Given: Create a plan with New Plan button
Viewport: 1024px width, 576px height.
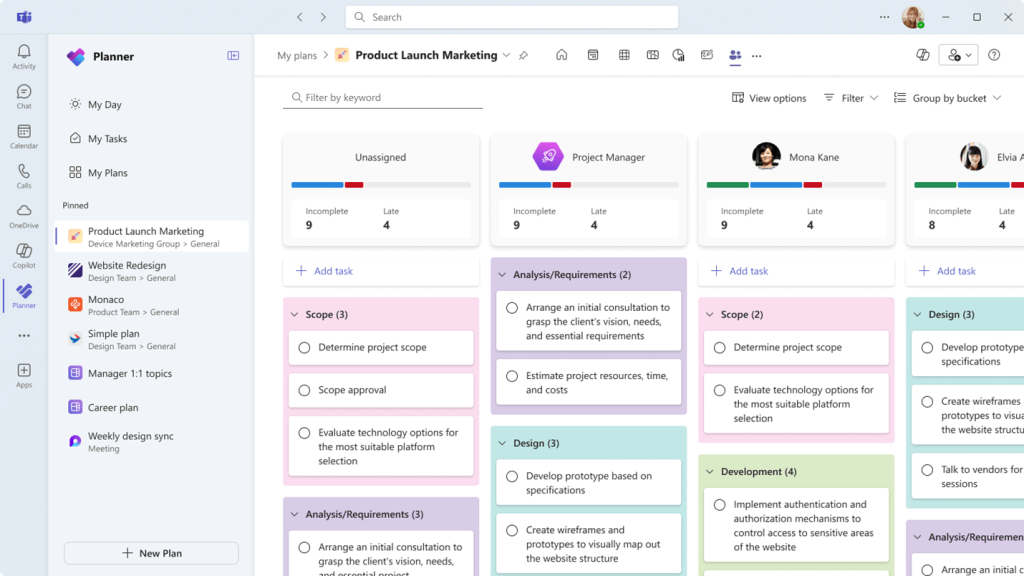Looking at the screenshot, I should (x=150, y=553).
